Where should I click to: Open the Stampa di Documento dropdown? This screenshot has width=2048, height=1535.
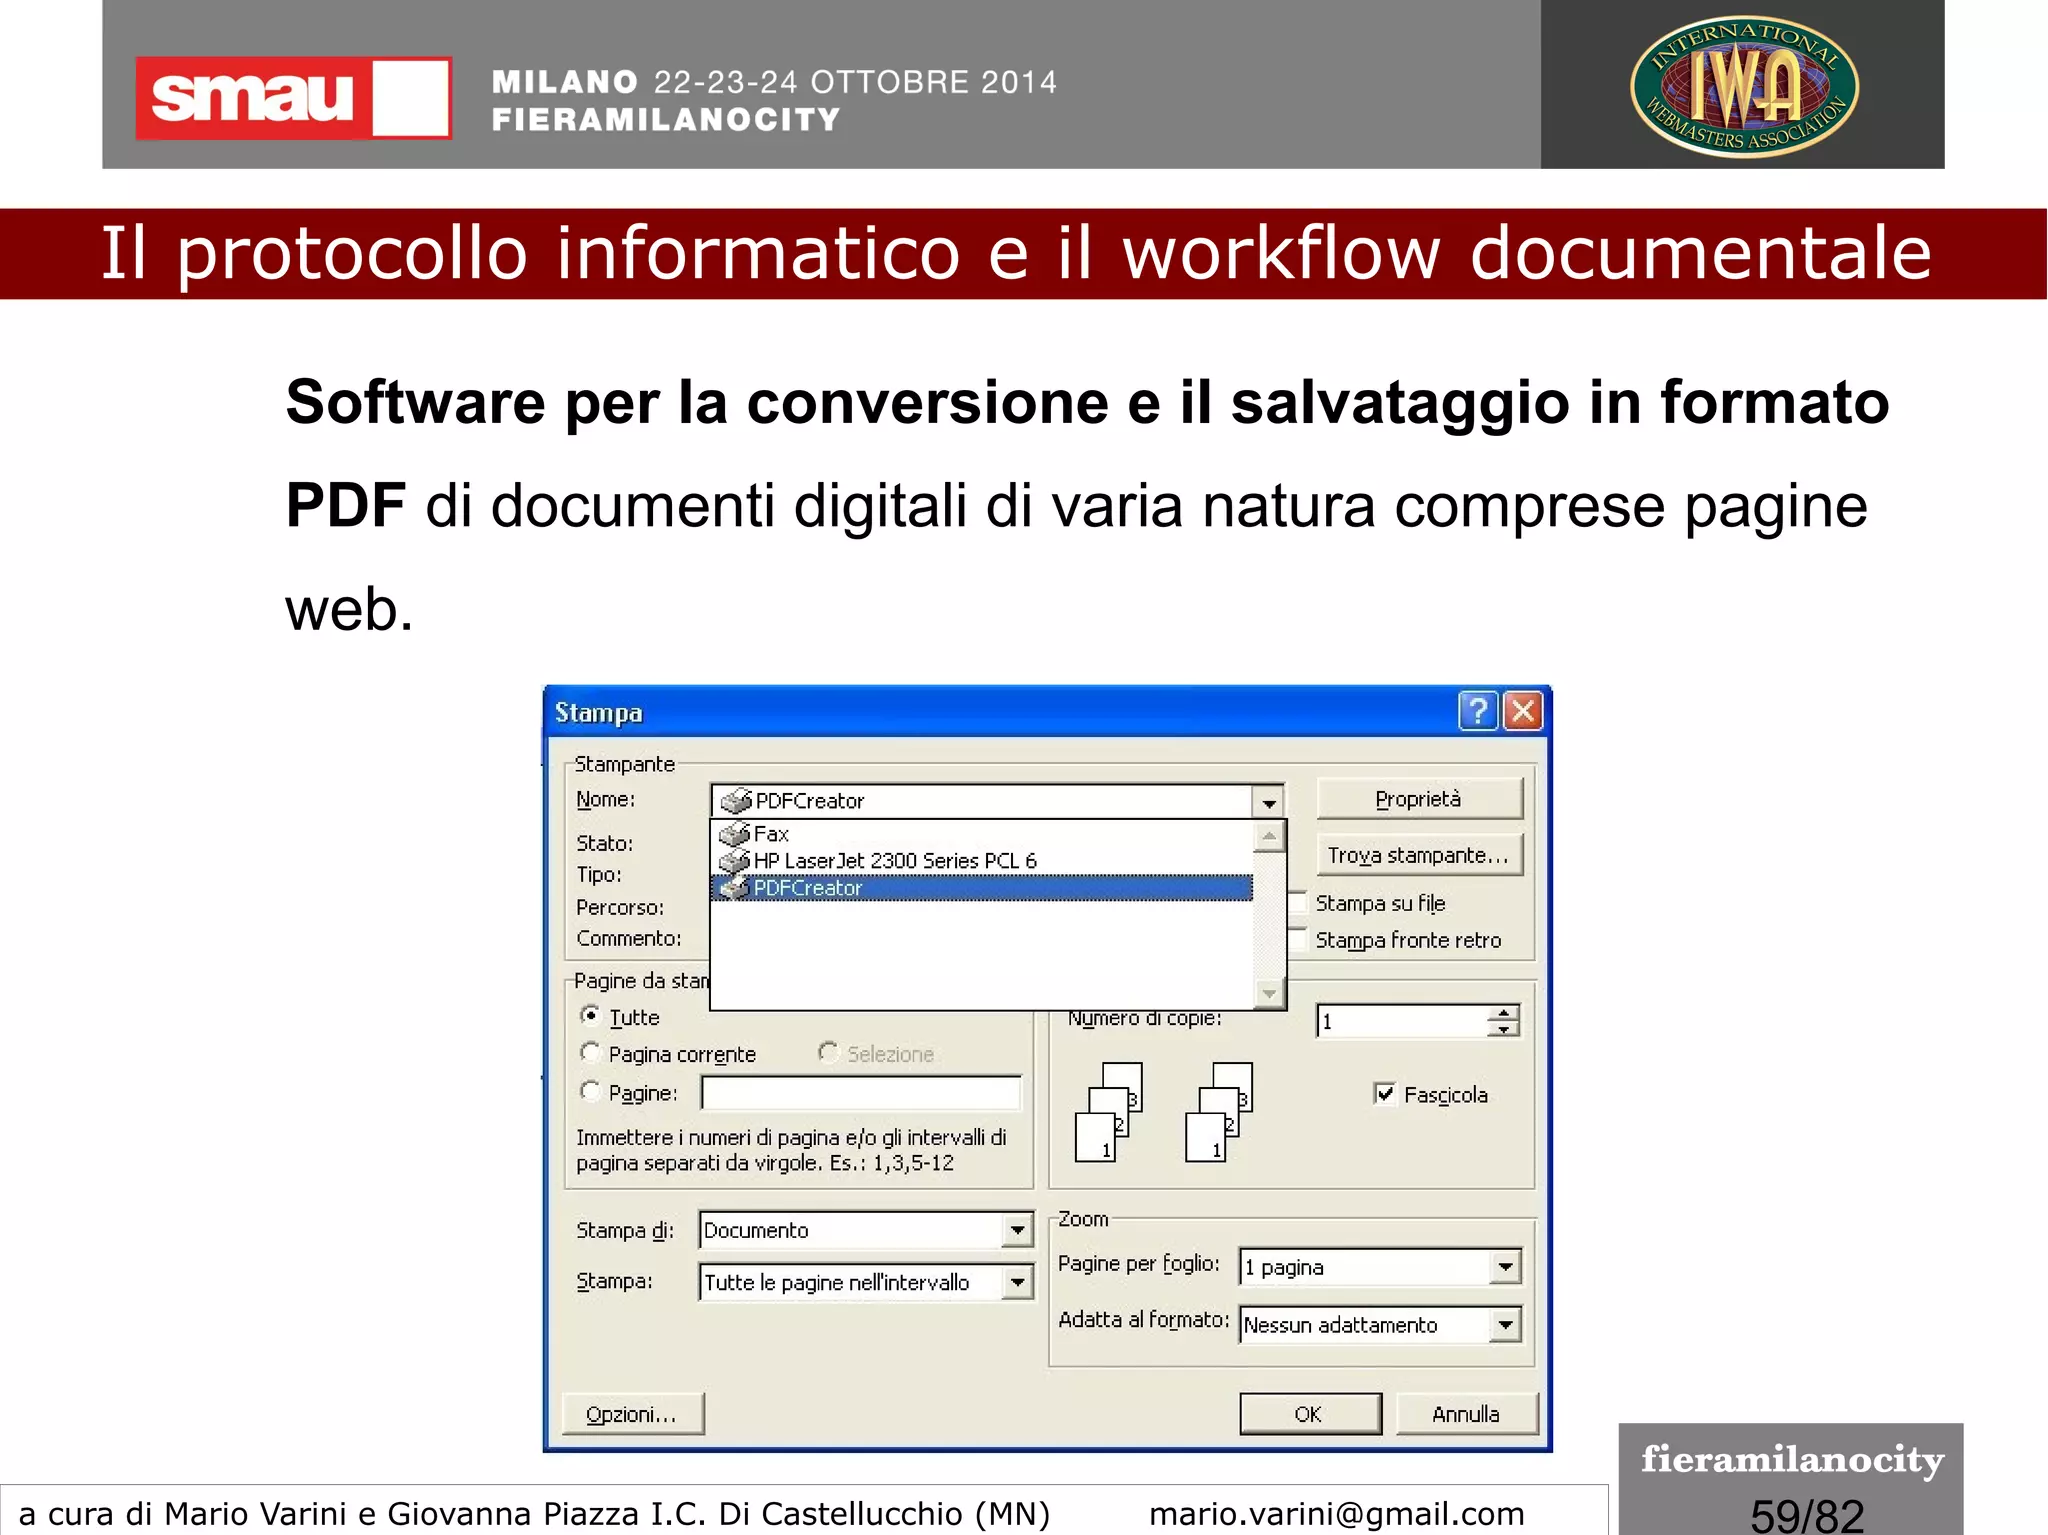[1017, 1230]
